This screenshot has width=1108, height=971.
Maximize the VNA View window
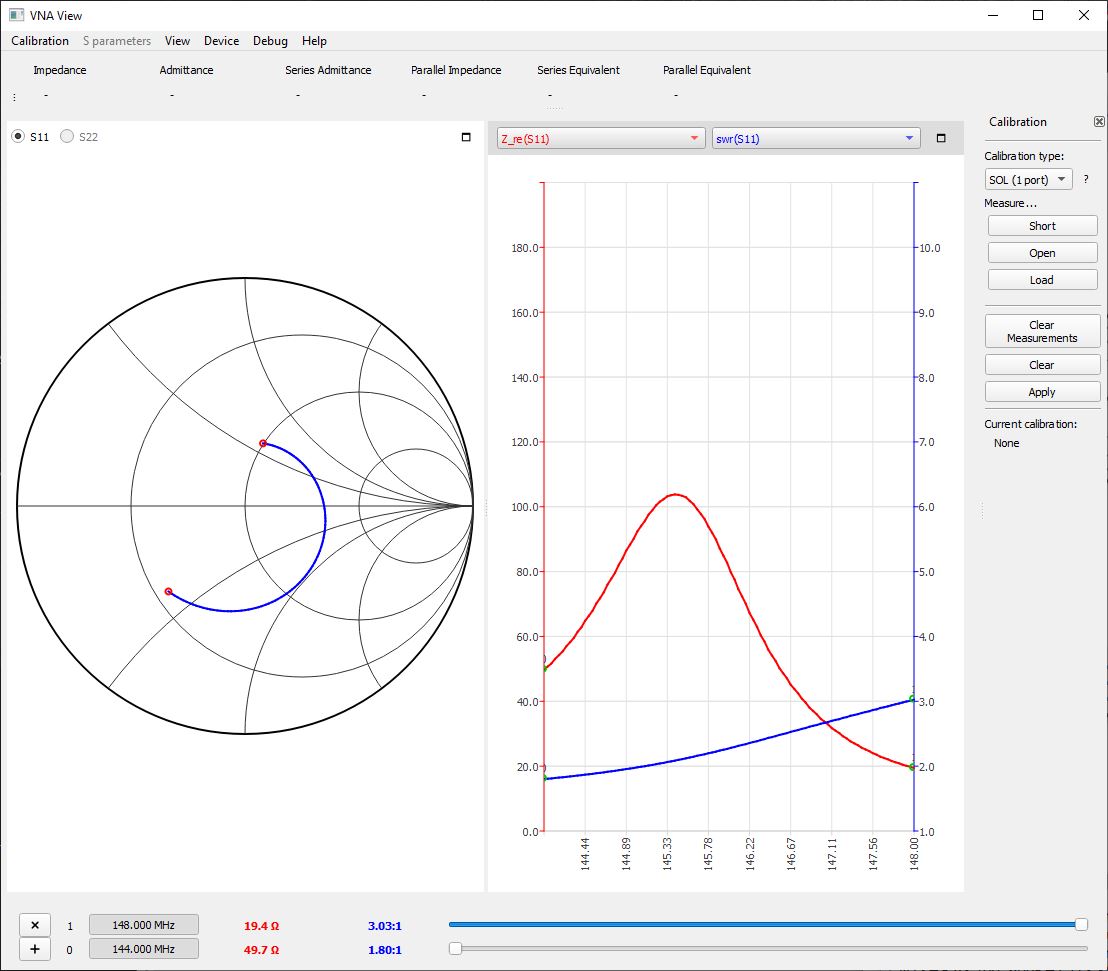[x=1038, y=15]
